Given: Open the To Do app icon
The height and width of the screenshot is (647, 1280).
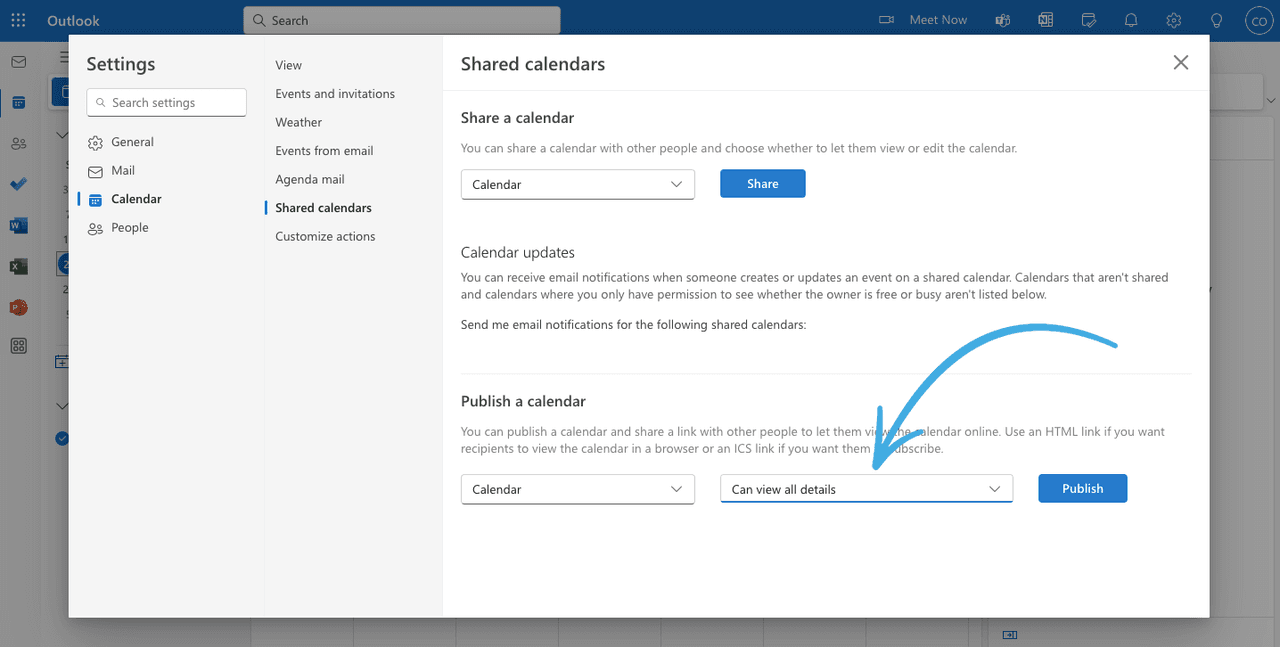Looking at the screenshot, I should tap(18, 184).
